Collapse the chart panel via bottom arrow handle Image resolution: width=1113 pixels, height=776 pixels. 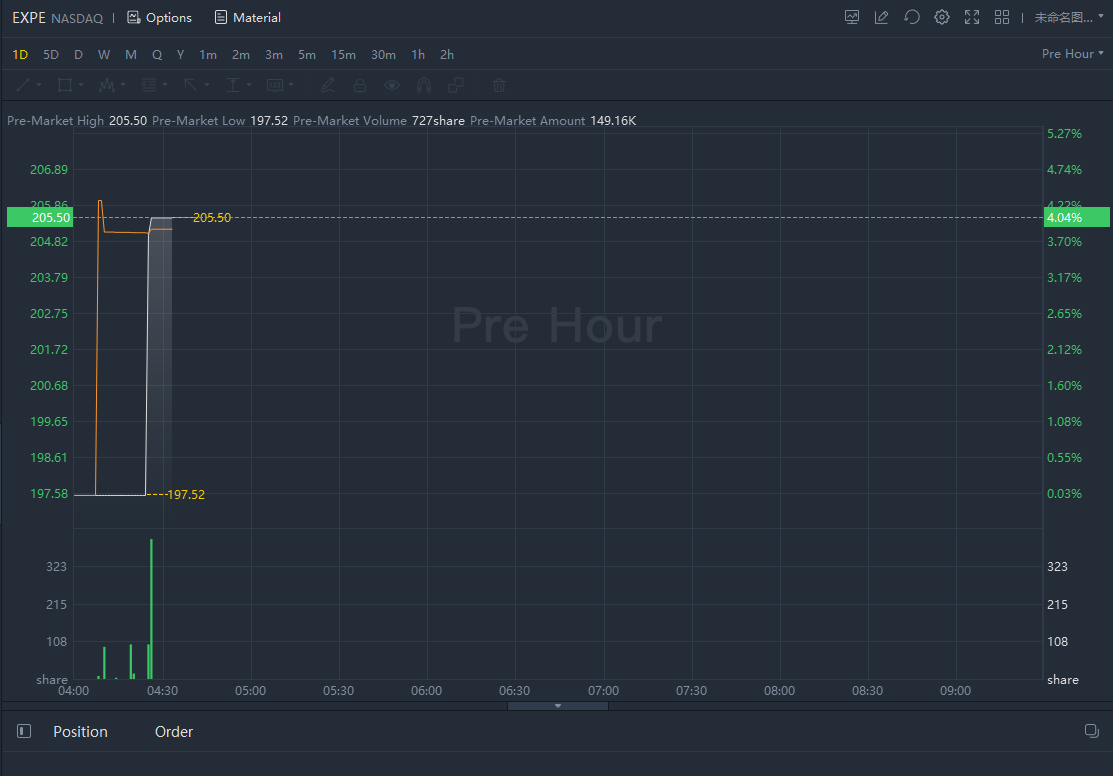point(558,706)
